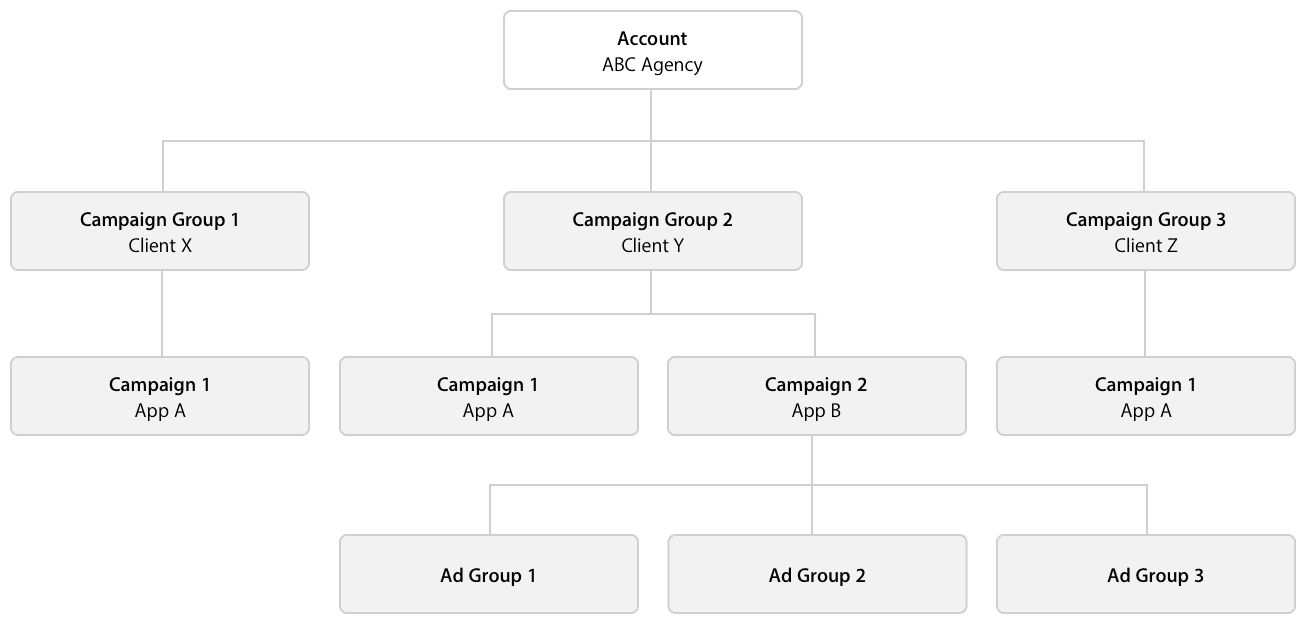The width and height of the screenshot is (1306, 624).
Task: Click the Ad Group 1 box
Action: (x=488, y=575)
